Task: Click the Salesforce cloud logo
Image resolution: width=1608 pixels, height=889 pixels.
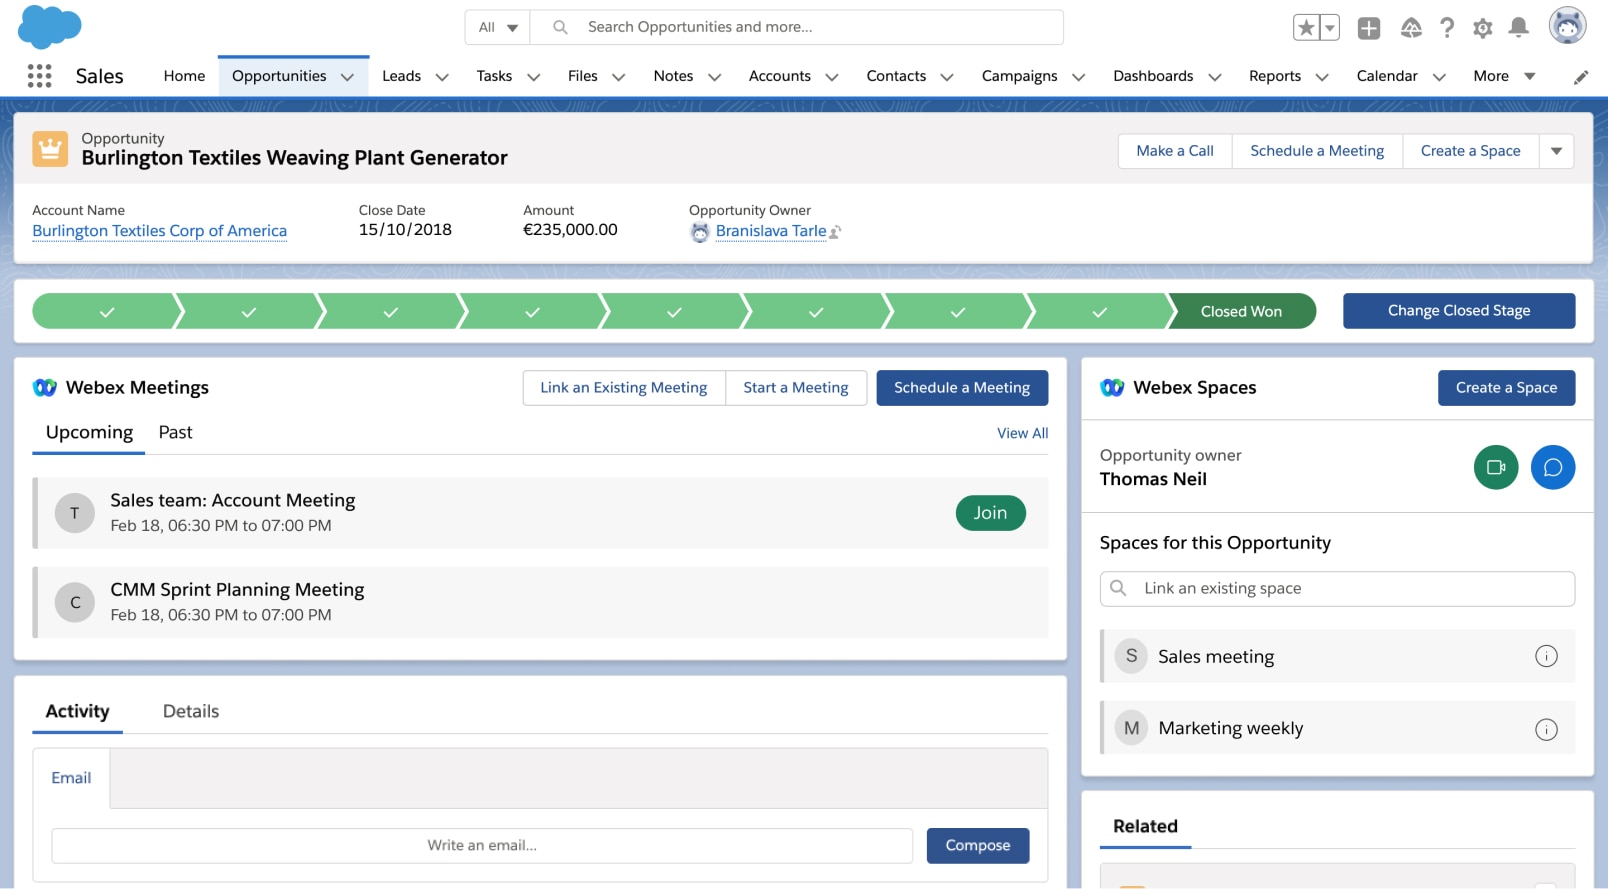Action: (50, 26)
